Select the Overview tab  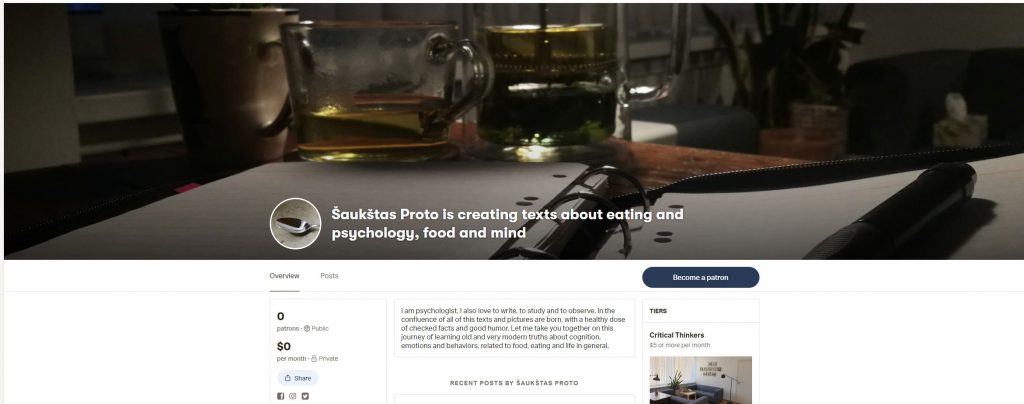(284, 276)
